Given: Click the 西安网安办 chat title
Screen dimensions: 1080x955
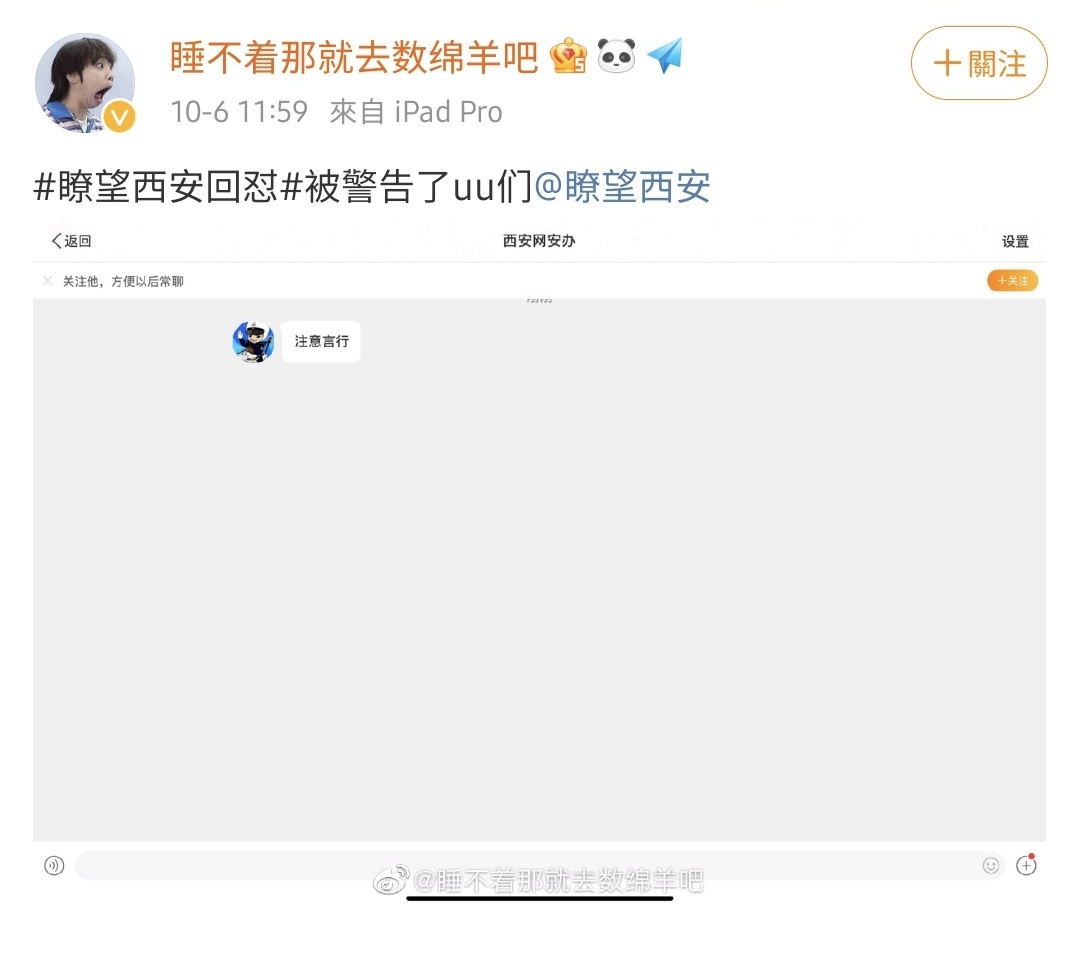Looking at the screenshot, I should [539, 241].
